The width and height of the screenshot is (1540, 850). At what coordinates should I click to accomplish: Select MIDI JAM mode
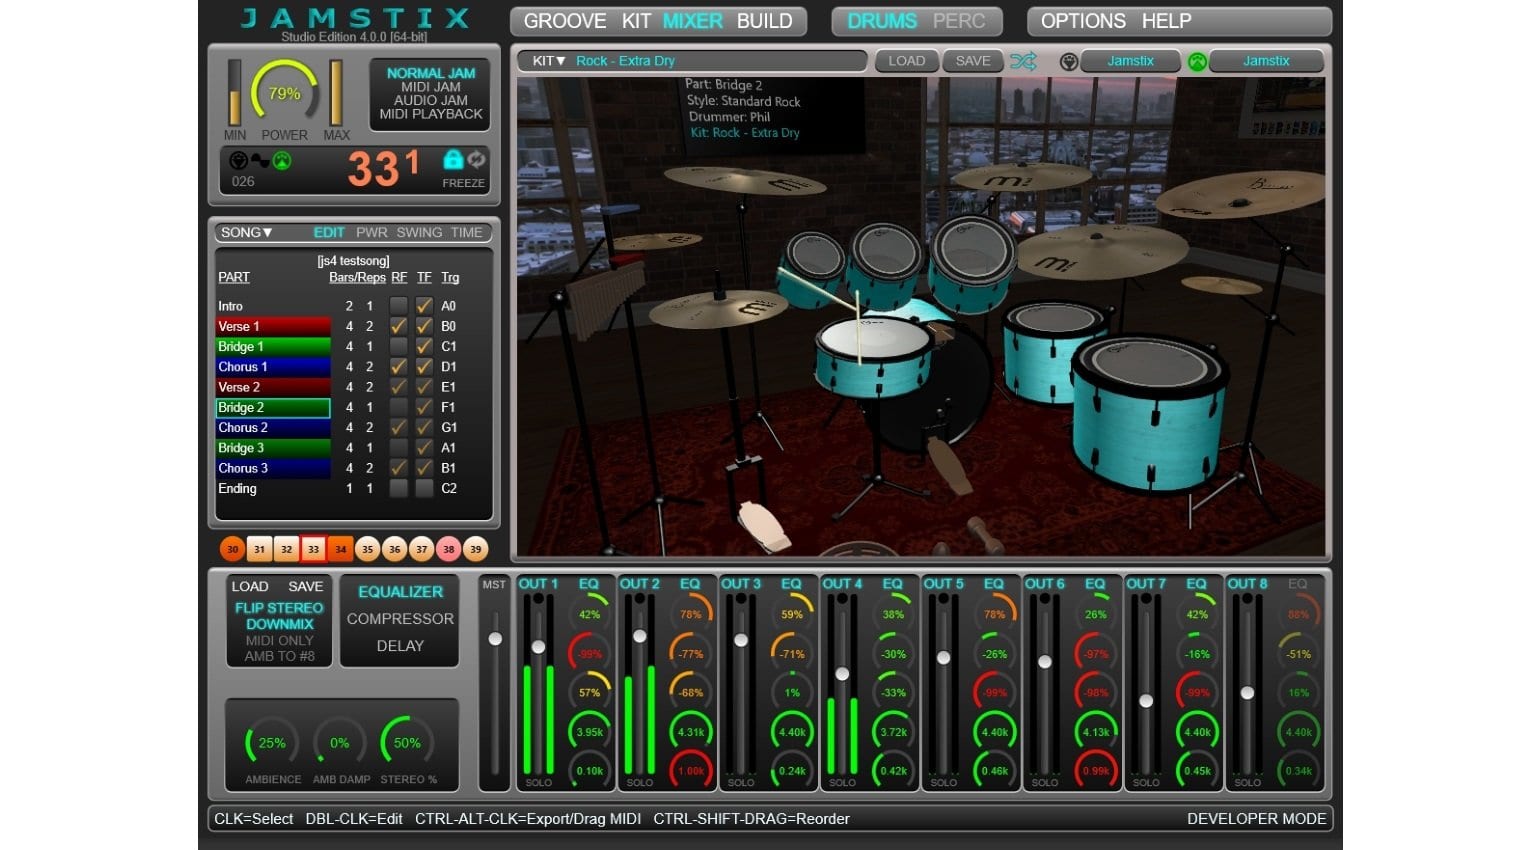[431, 87]
